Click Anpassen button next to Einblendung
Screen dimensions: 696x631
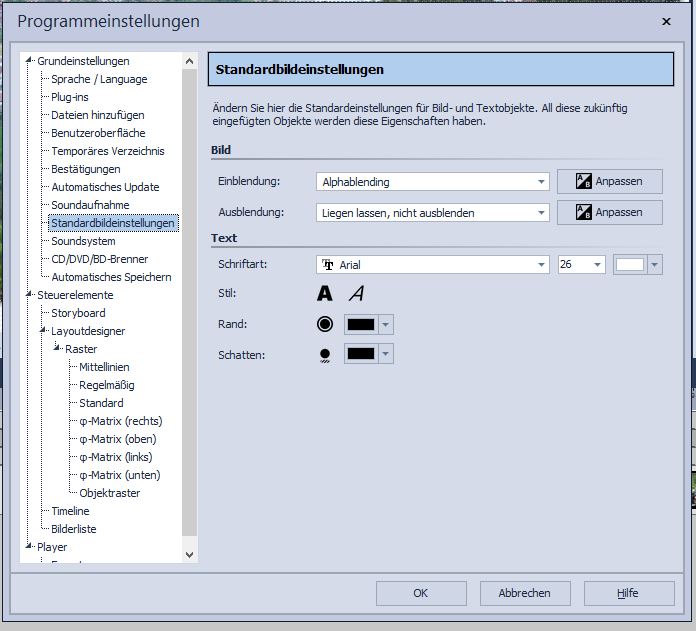[x=609, y=181]
